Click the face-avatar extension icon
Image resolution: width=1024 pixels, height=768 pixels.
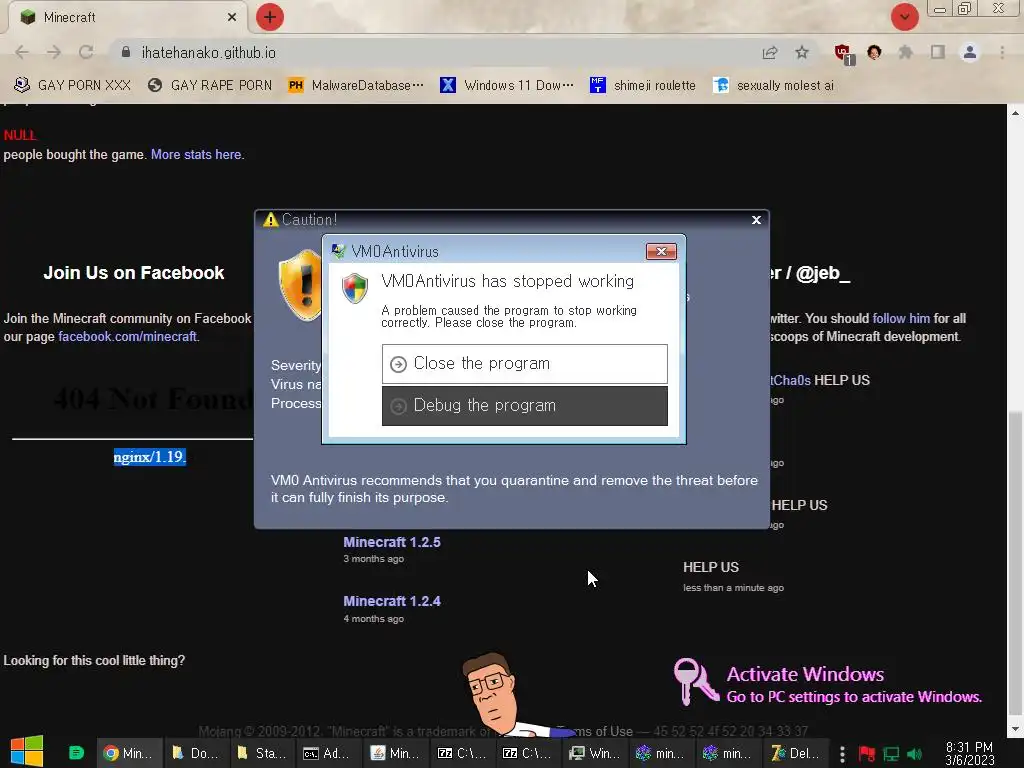(874, 52)
